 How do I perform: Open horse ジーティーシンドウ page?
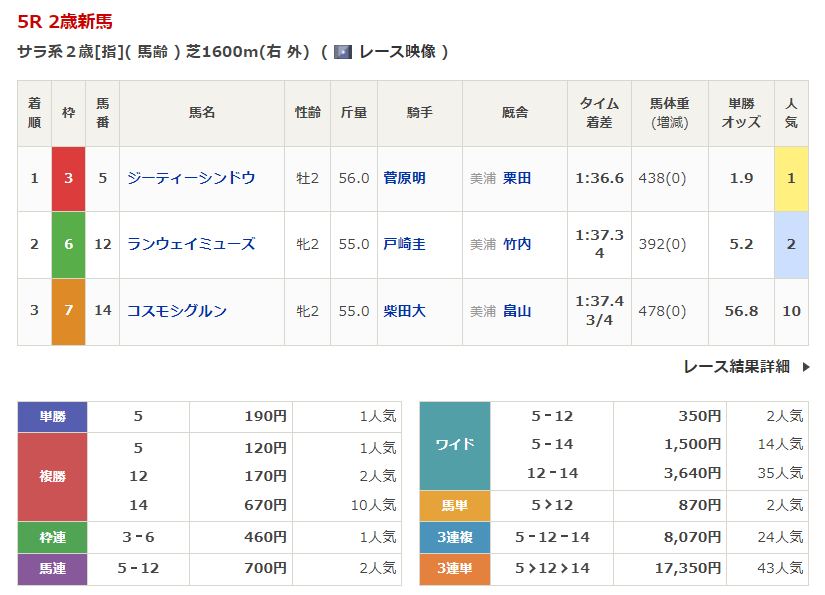point(191,178)
